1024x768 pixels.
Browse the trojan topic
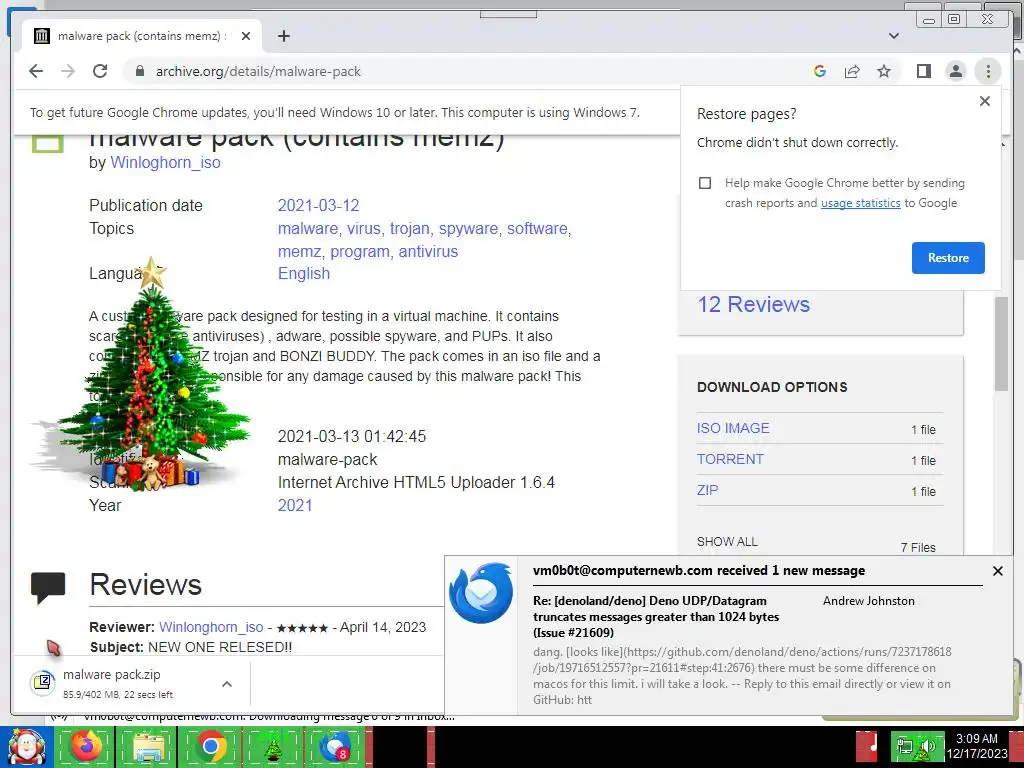409,229
